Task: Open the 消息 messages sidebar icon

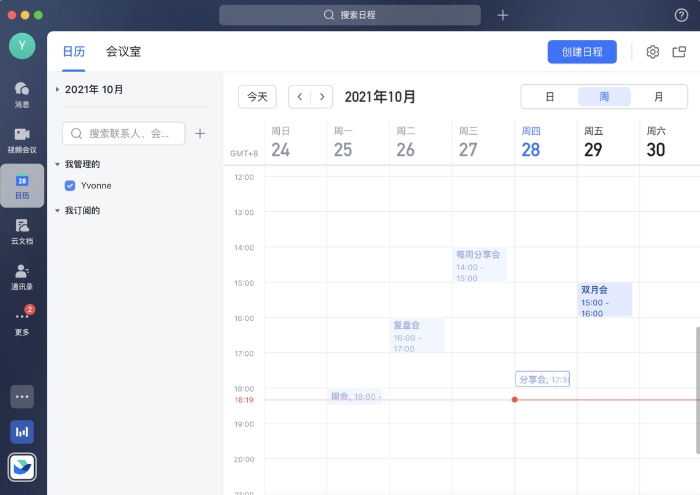Action: 22,95
